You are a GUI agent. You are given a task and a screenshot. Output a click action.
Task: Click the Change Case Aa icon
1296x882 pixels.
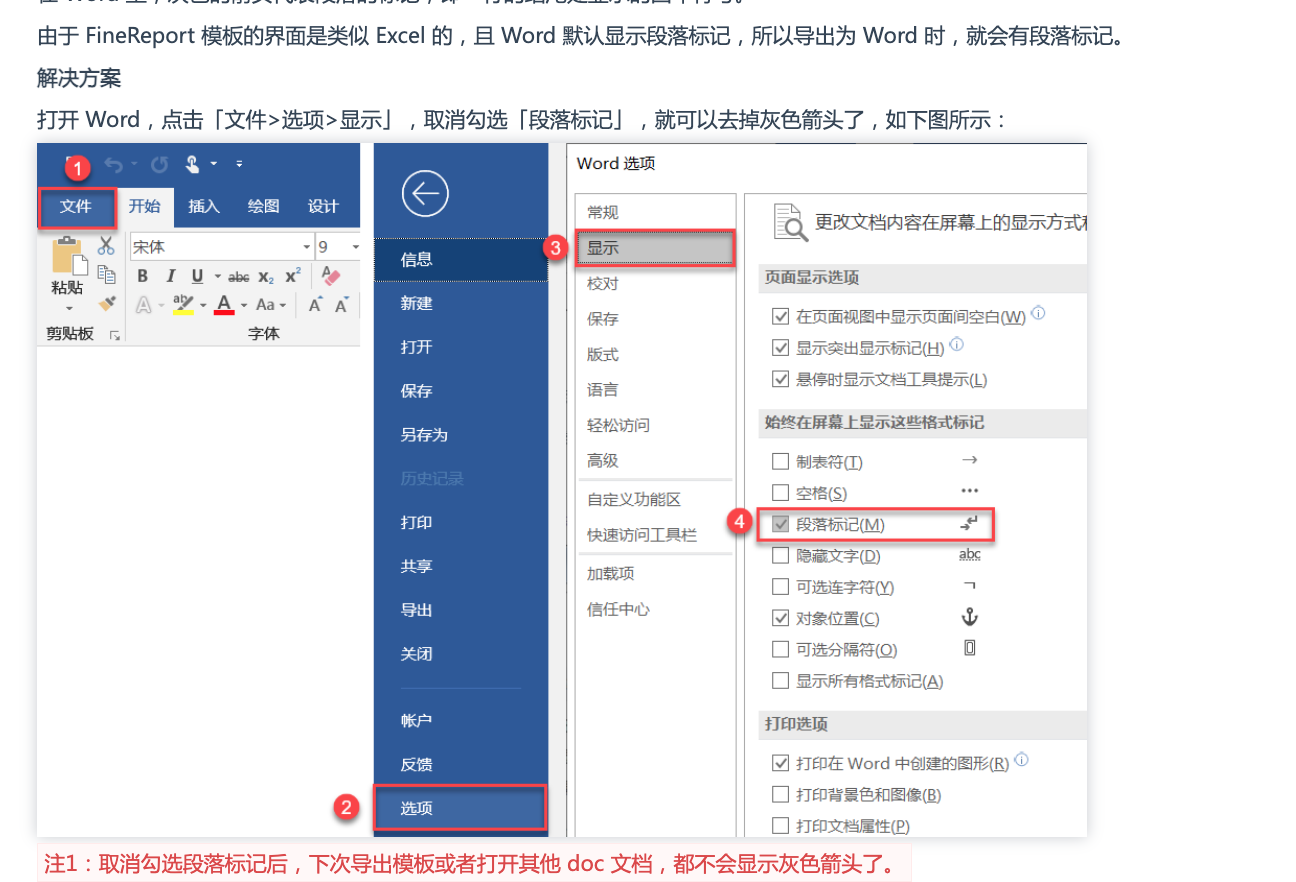pyautogui.click(x=265, y=305)
